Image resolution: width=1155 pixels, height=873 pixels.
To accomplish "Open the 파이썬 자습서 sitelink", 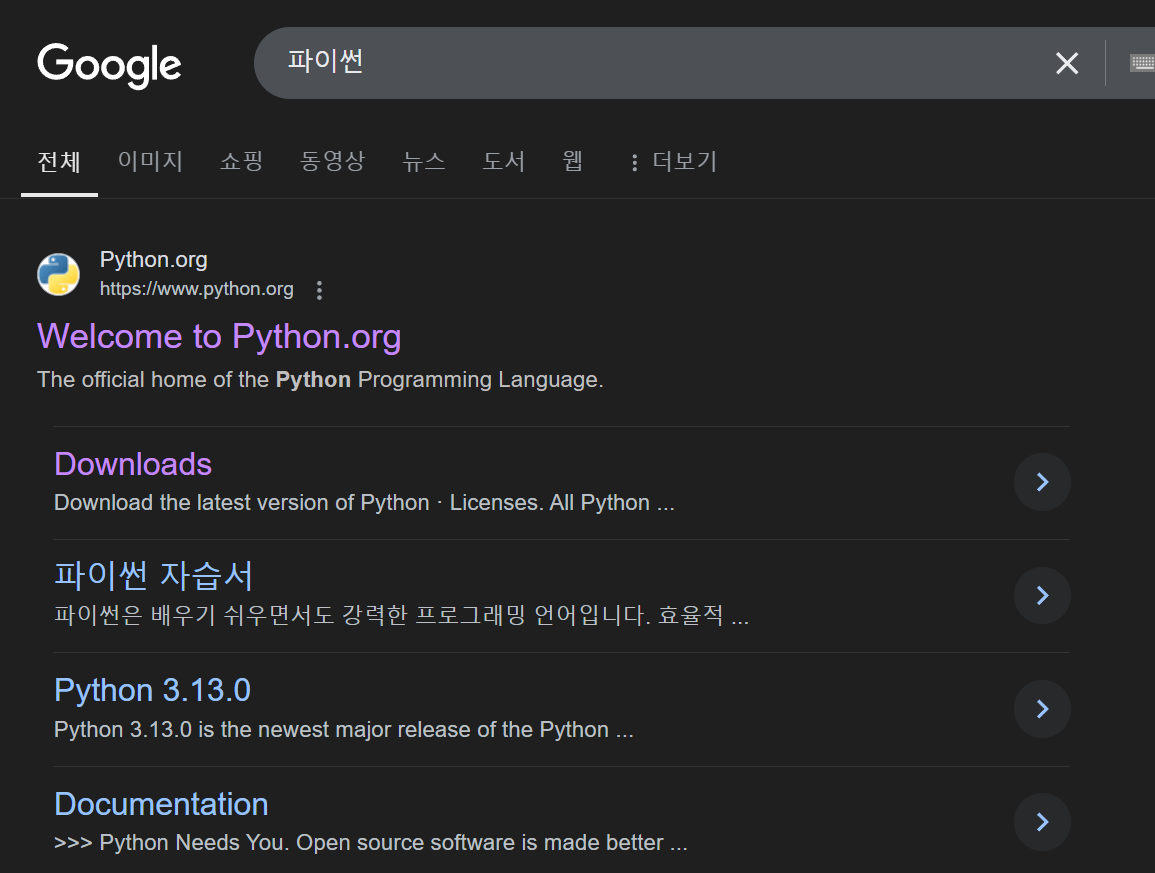I will 154,576.
